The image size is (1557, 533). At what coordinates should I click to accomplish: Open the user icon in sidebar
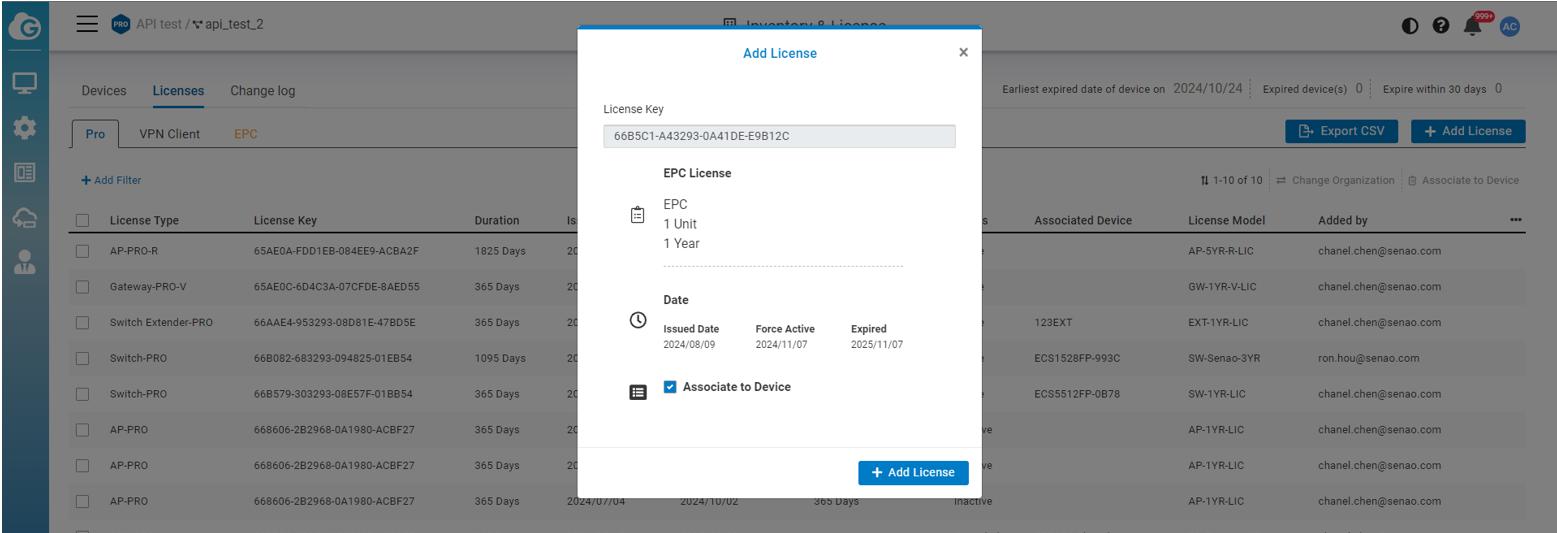tap(24, 263)
